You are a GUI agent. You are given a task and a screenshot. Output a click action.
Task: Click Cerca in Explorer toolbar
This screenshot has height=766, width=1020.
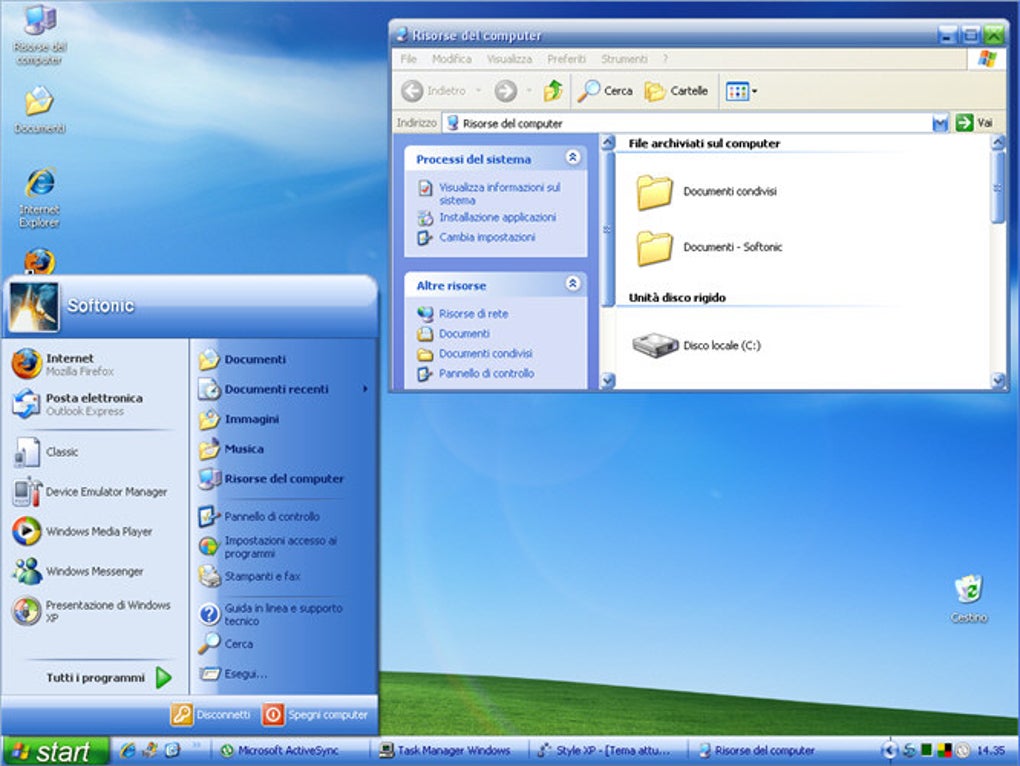point(606,91)
